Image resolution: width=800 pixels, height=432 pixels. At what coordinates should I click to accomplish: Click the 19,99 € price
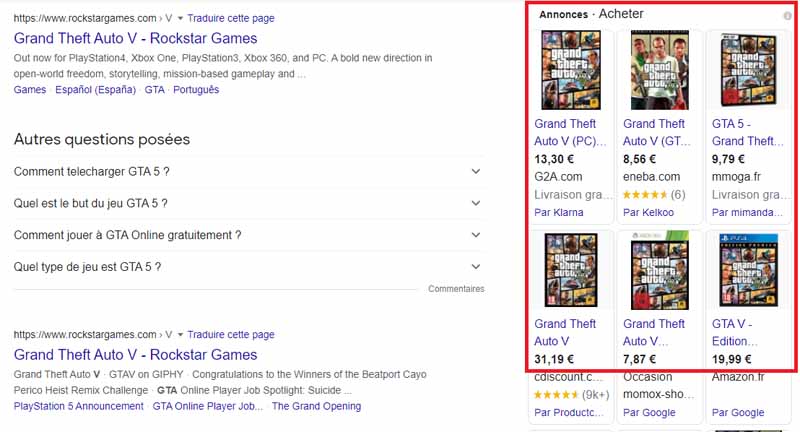(732, 359)
